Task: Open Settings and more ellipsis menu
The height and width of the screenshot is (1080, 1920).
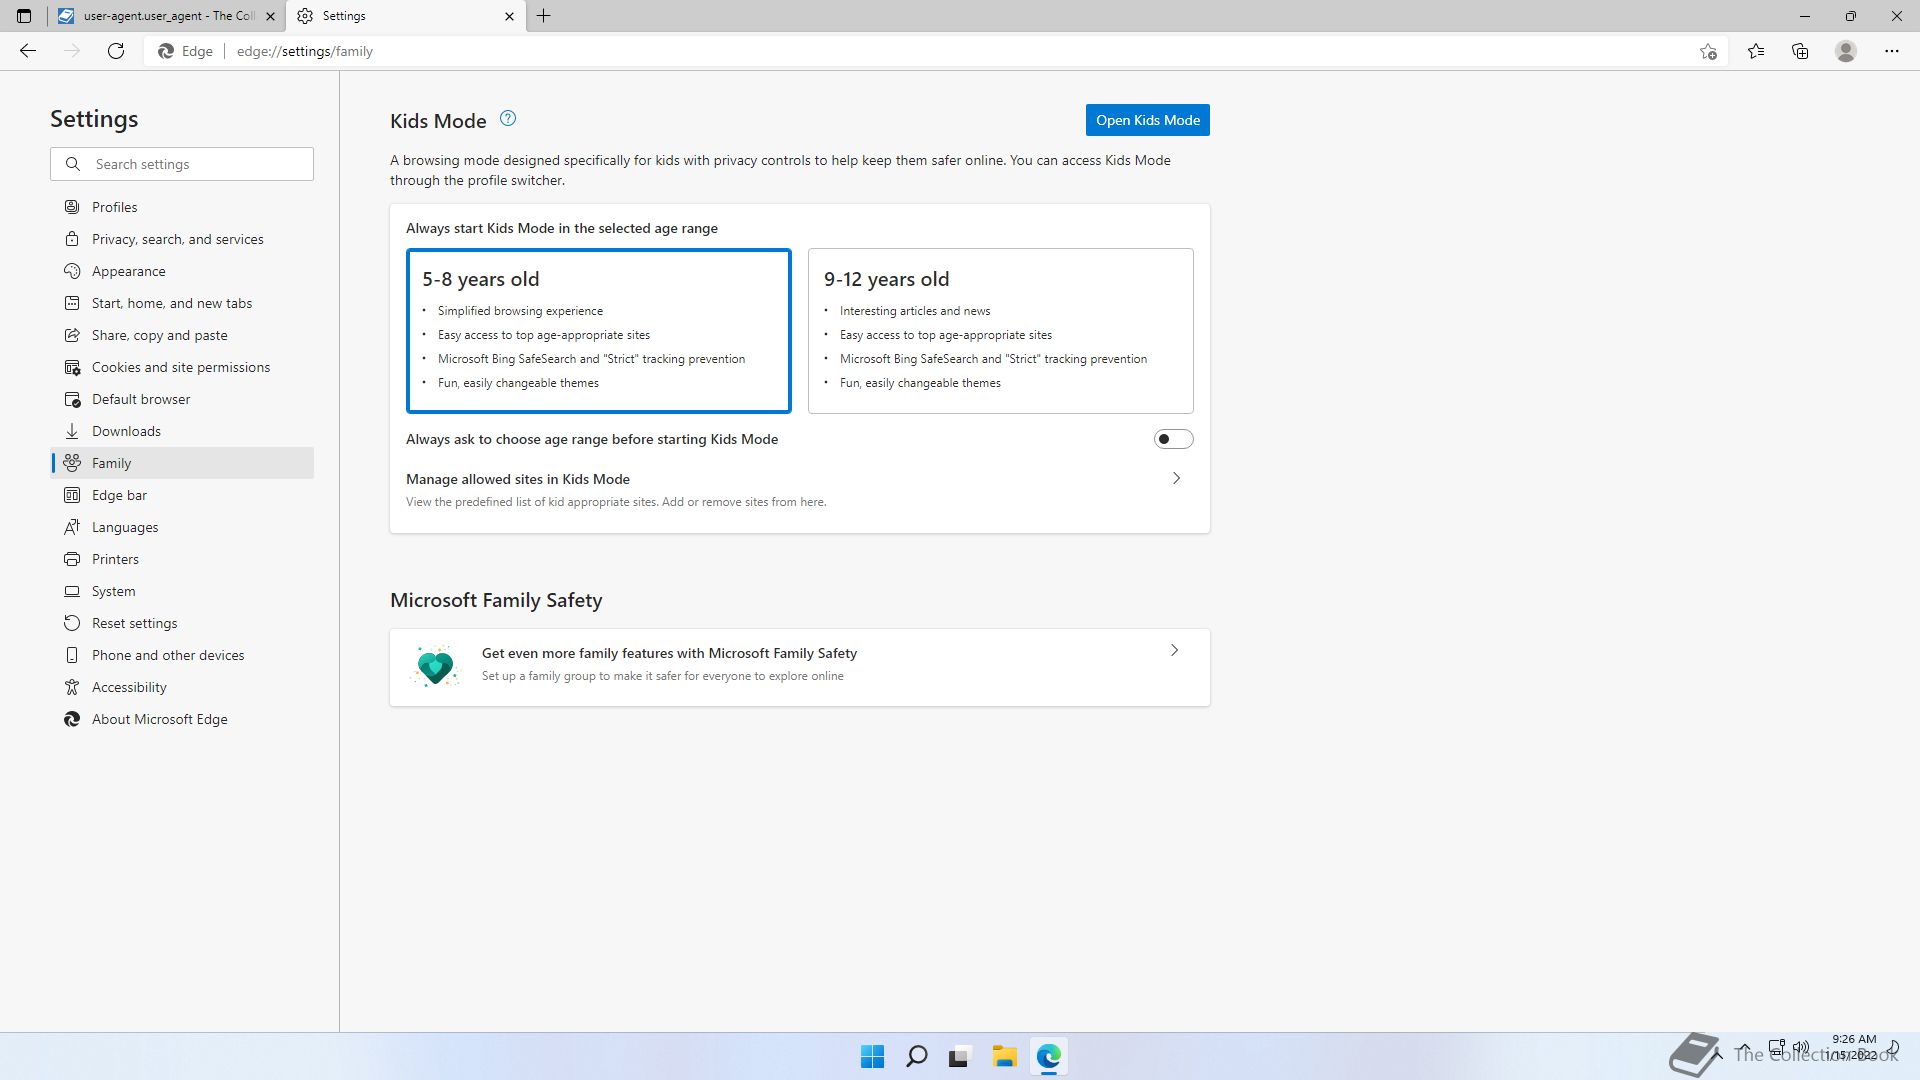Action: pos(1892,51)
